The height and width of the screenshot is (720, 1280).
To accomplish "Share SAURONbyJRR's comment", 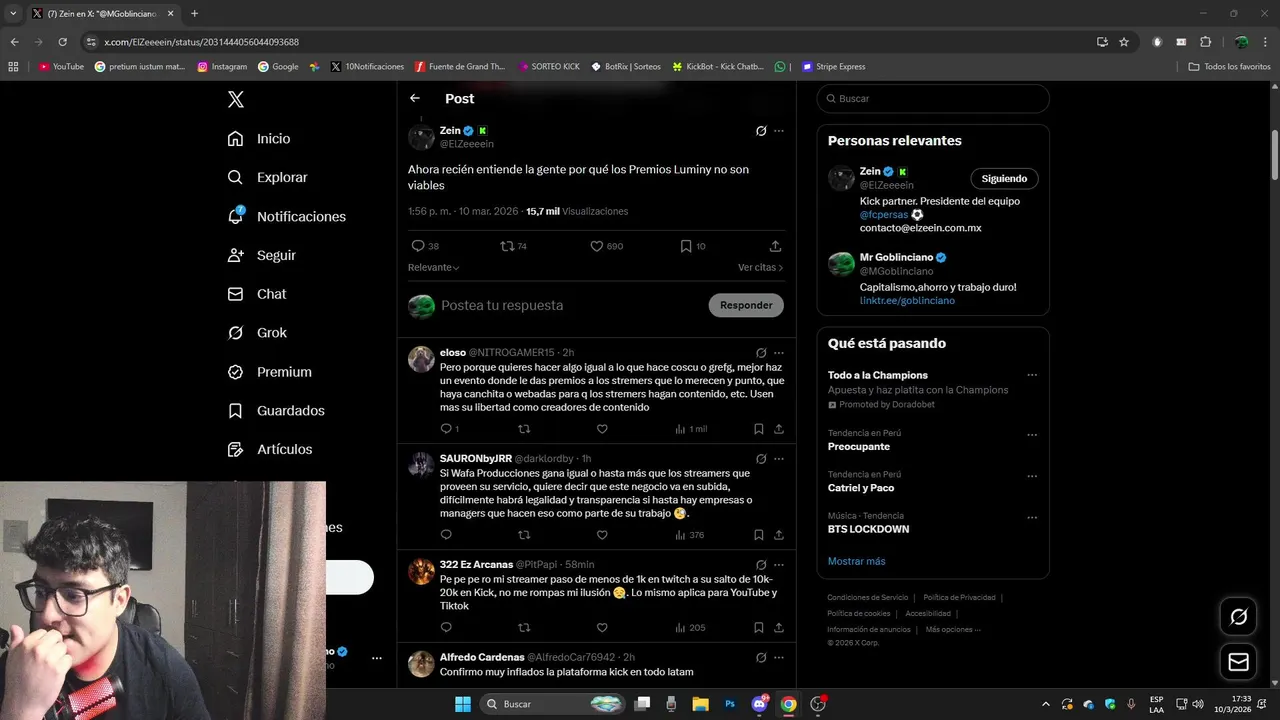I will point(779,535).
